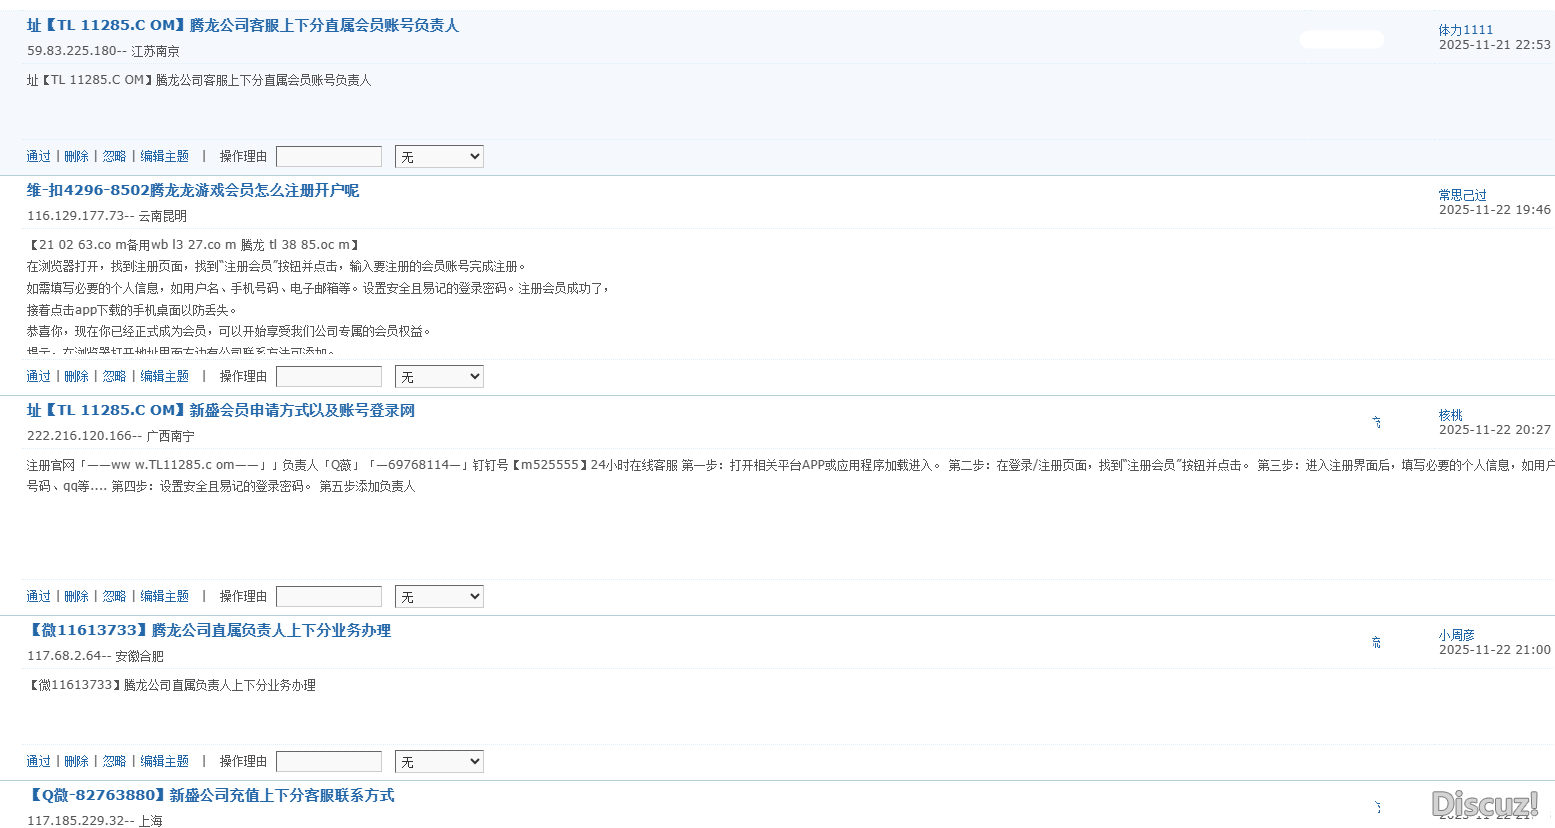Click 编辑主题 for 小周彦's post

(164, 761)
